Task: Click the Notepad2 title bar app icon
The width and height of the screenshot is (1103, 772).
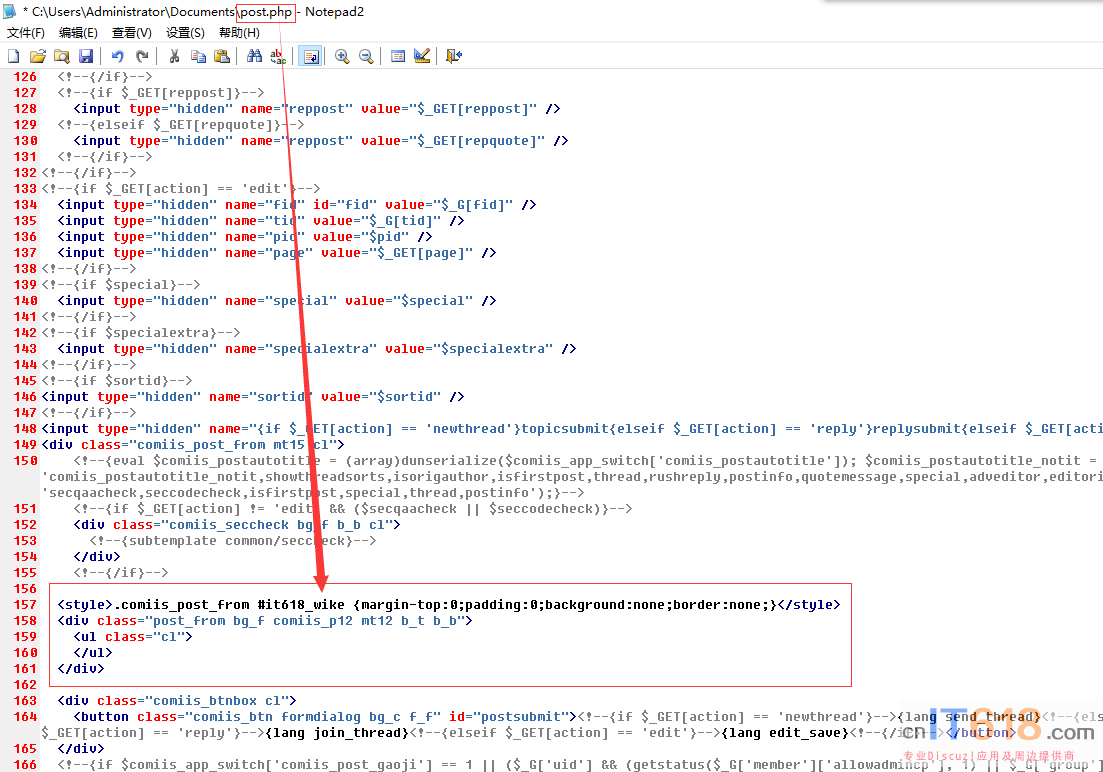Action: click(11, 11)
